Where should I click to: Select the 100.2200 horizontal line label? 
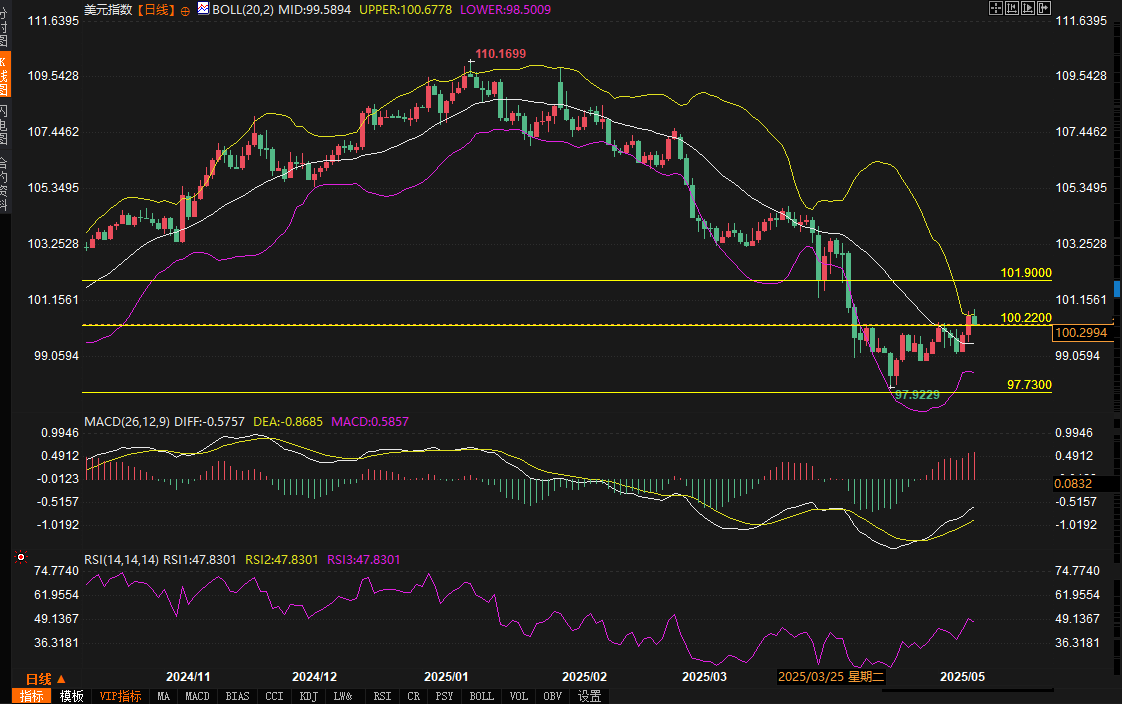[x=1026, y=318]
